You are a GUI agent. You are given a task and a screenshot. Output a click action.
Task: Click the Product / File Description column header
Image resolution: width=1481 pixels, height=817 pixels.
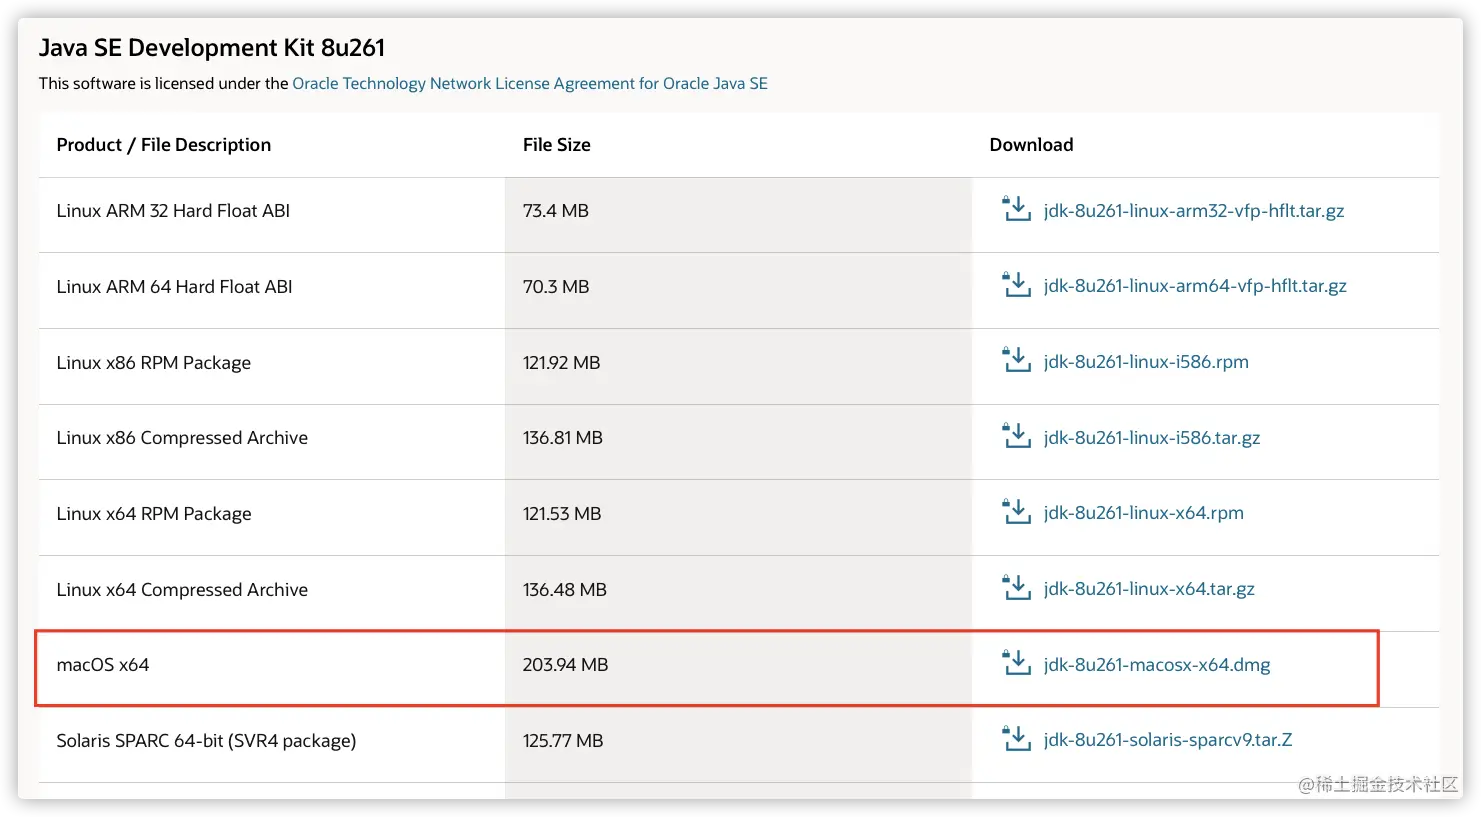164,145
